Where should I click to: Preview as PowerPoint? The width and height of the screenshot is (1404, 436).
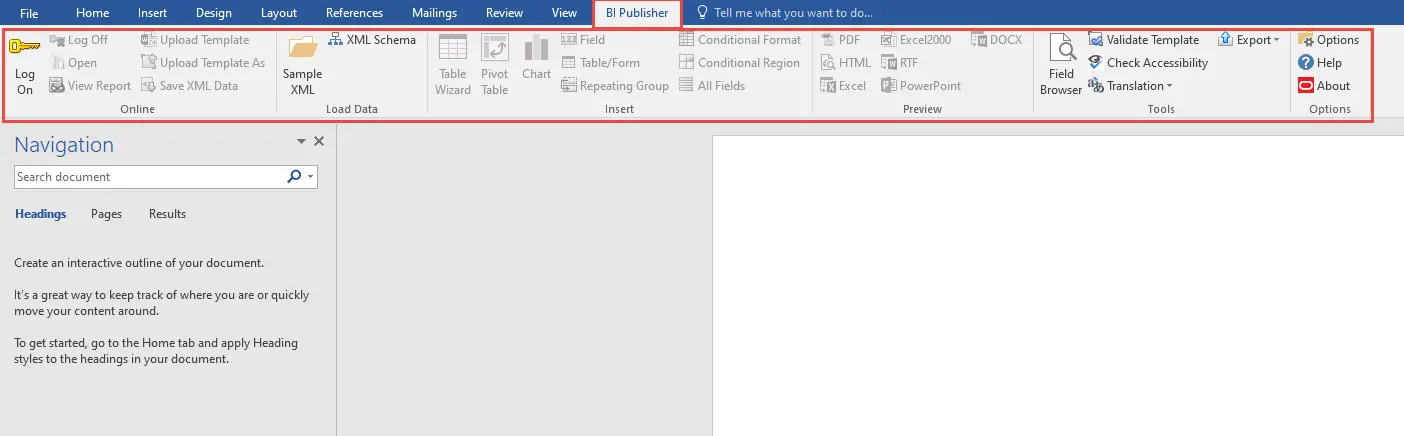pos(921,86)
